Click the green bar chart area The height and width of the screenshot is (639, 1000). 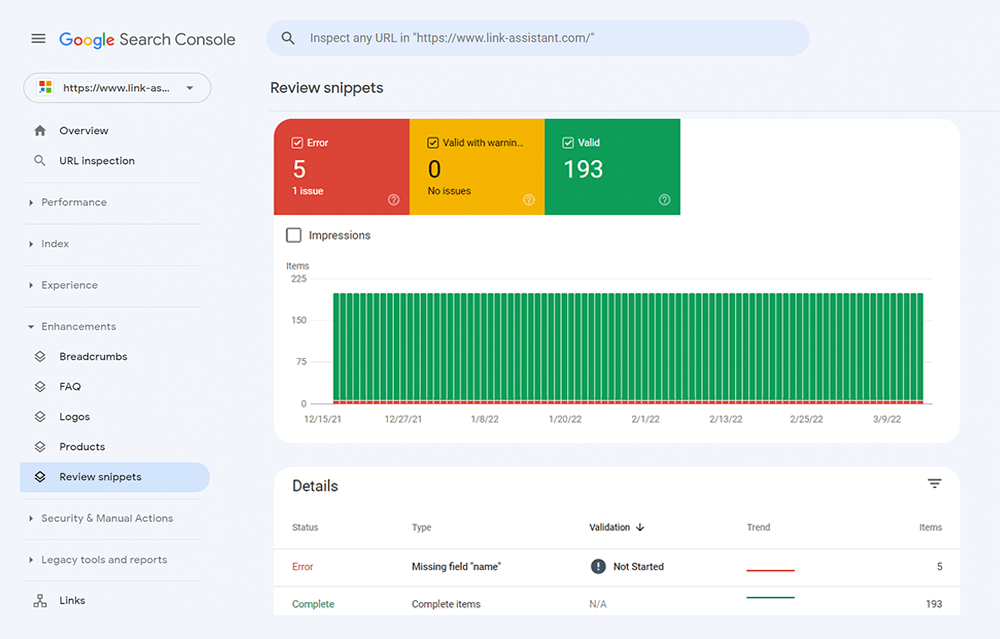coord(628,347)
